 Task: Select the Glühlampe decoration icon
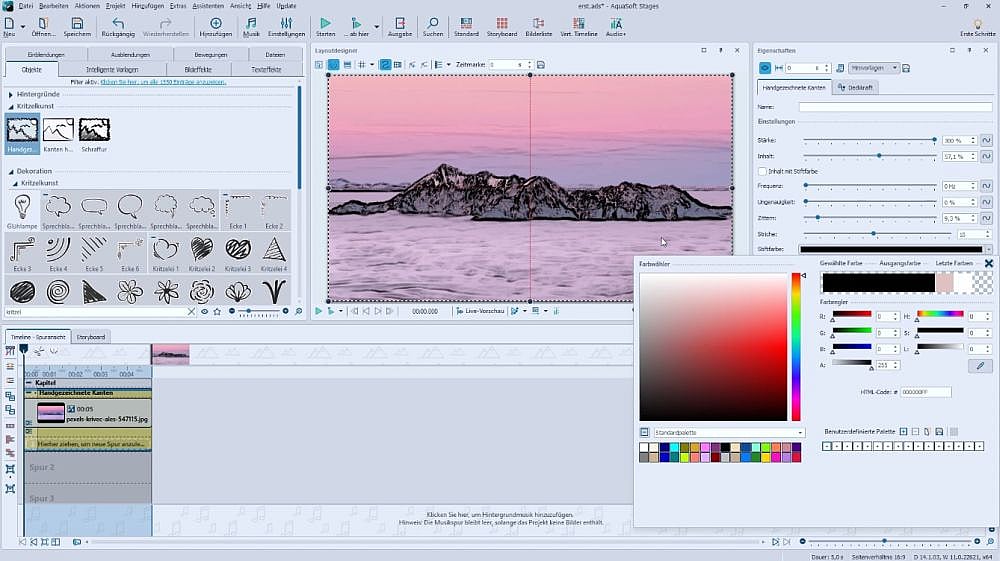(x=22, y=208)
